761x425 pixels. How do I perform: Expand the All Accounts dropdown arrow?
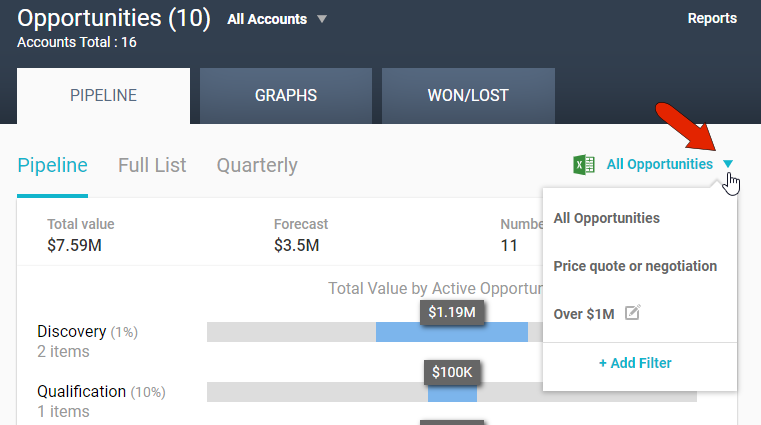[x=321, y=19]
